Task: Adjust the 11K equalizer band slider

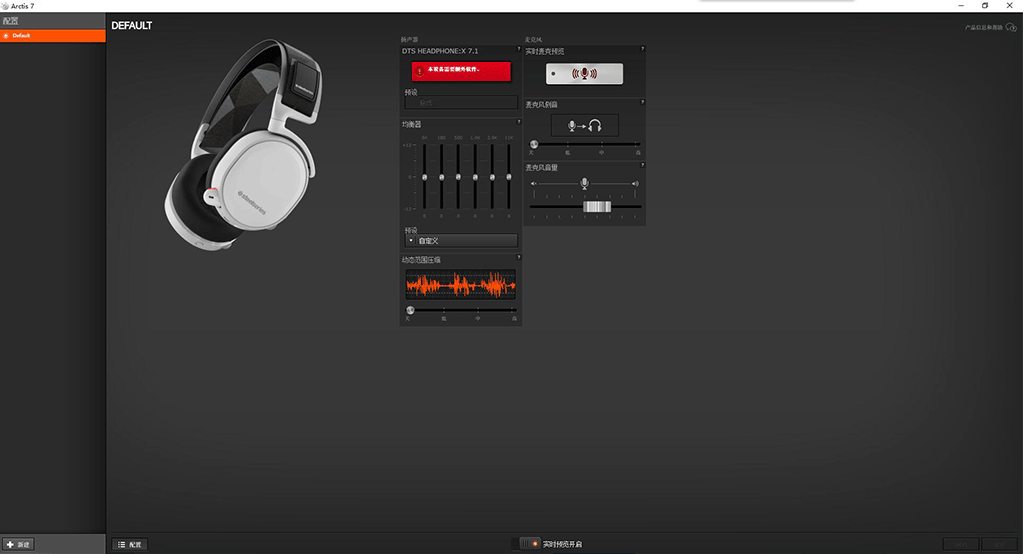Action: (509, 177)
